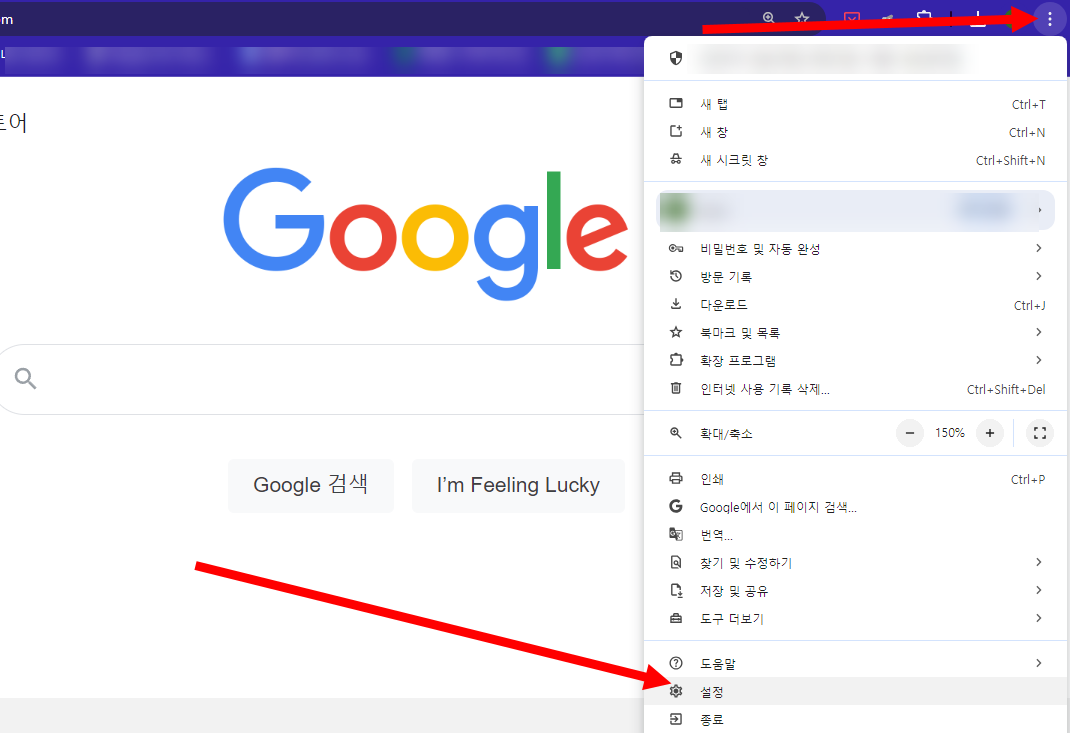This screenshot has height=733, width=1070.
Task: Click the Google 검색 button
Action: (x=310, y=485)
